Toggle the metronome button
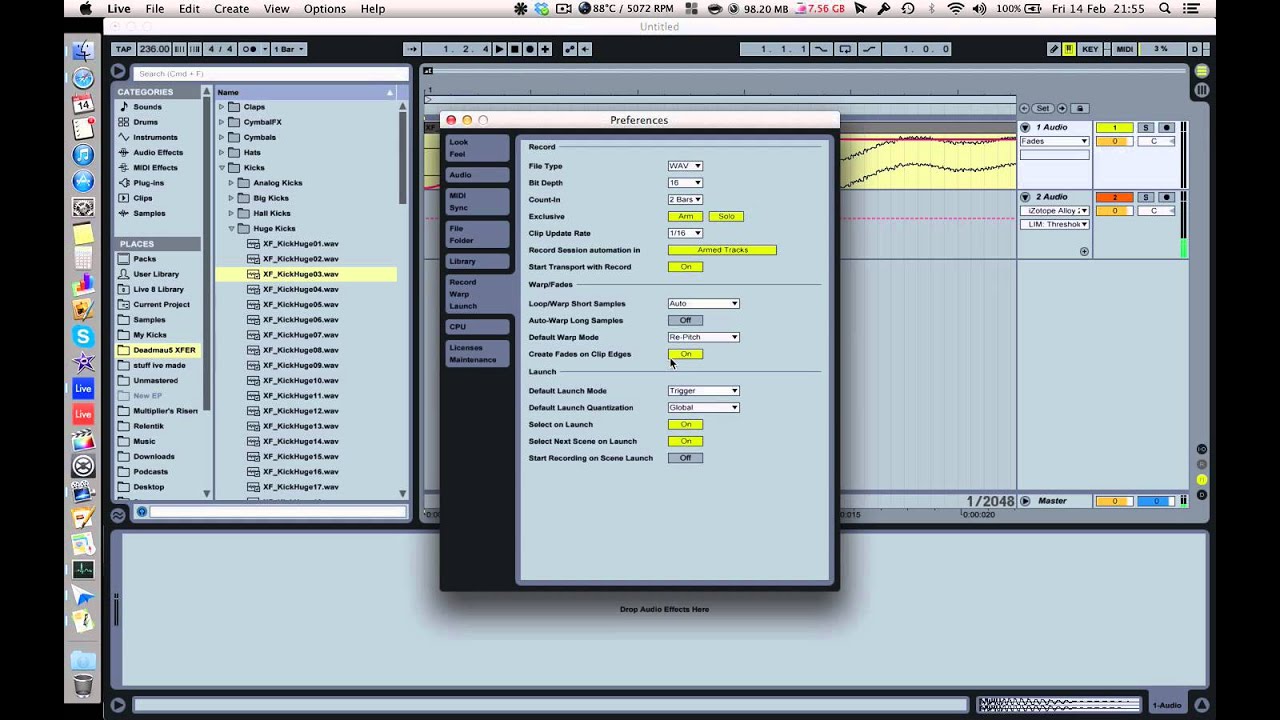 point(250,49)
